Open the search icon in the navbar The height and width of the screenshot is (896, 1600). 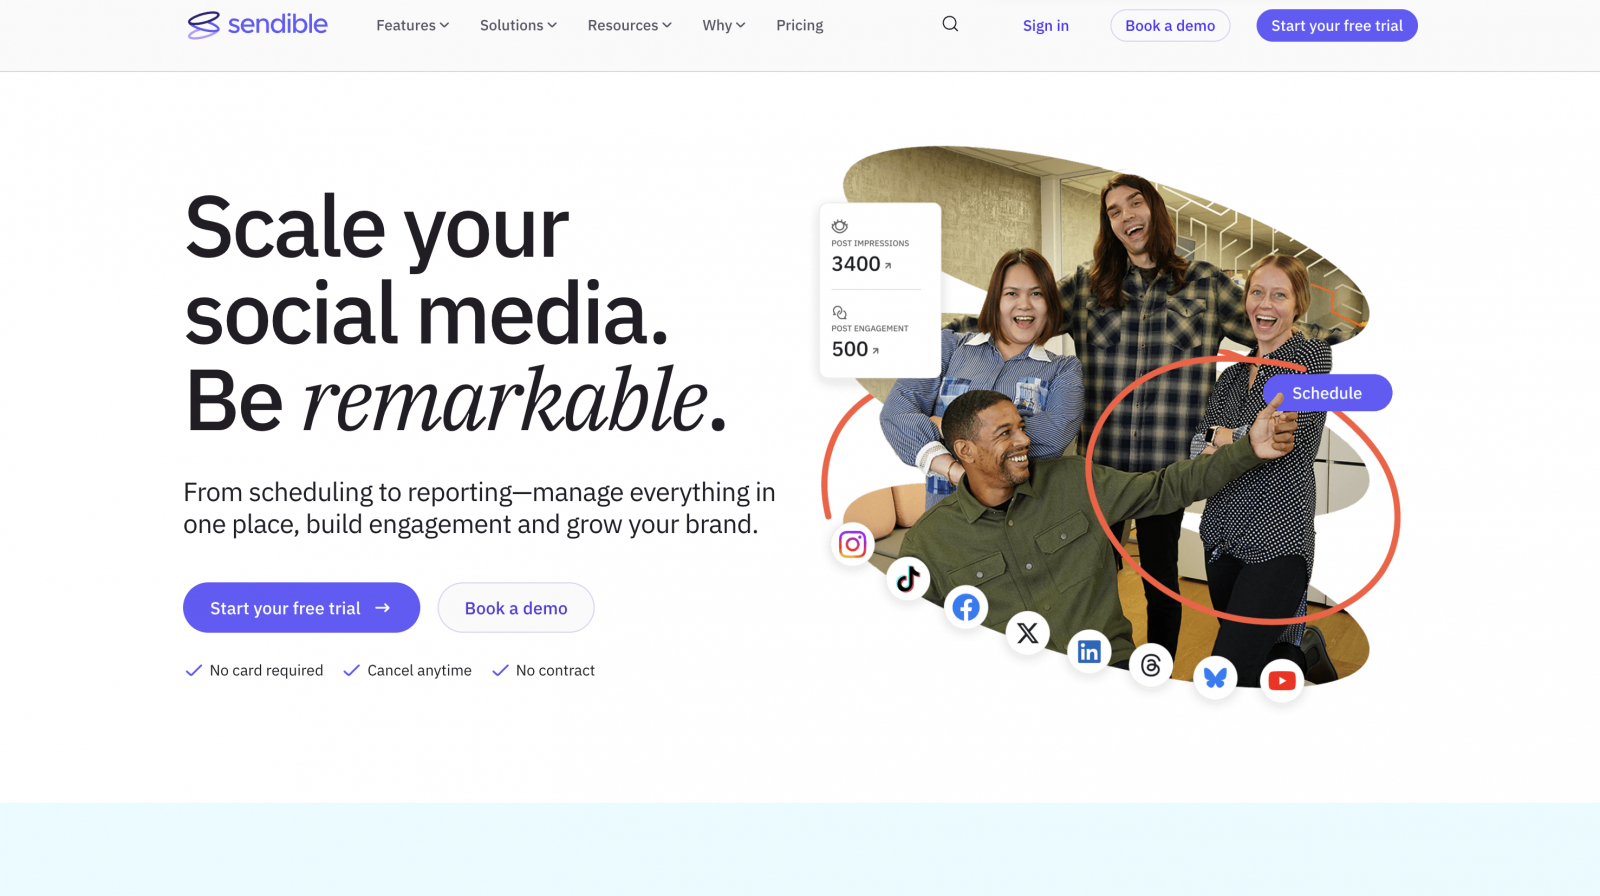(950, 24)
